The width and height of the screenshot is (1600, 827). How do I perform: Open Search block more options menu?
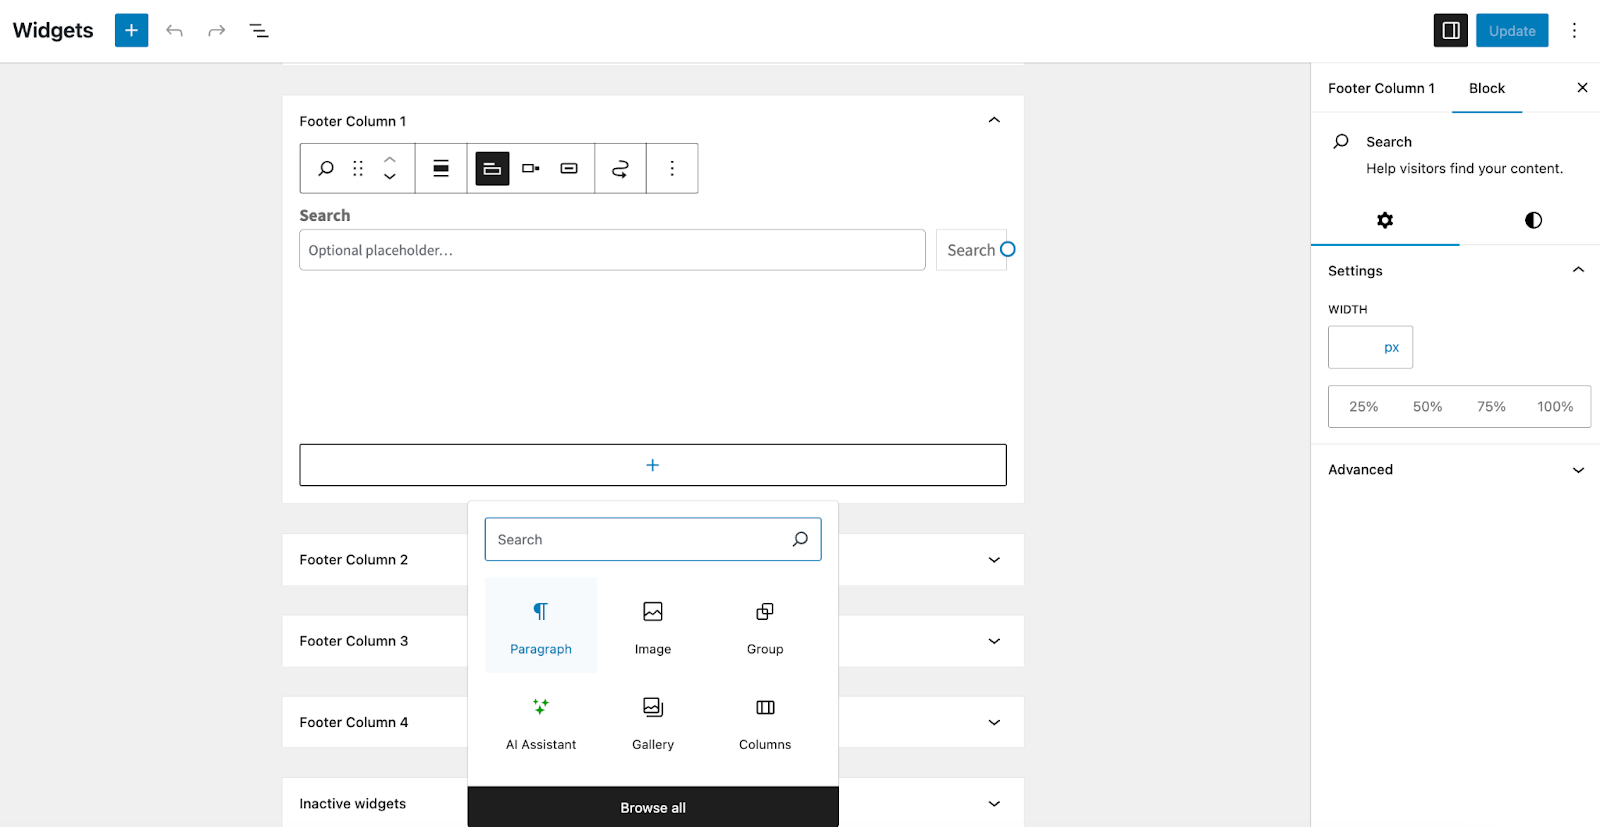[672, 168]
